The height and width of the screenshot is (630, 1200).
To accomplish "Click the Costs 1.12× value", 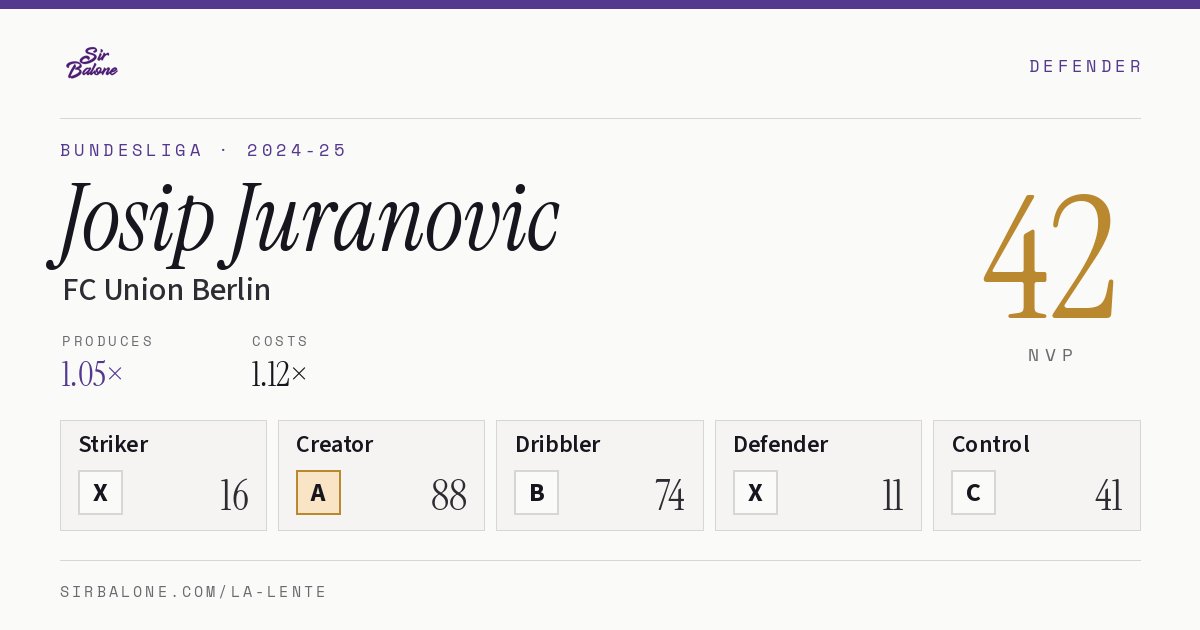I will click(x=279, y=374).
